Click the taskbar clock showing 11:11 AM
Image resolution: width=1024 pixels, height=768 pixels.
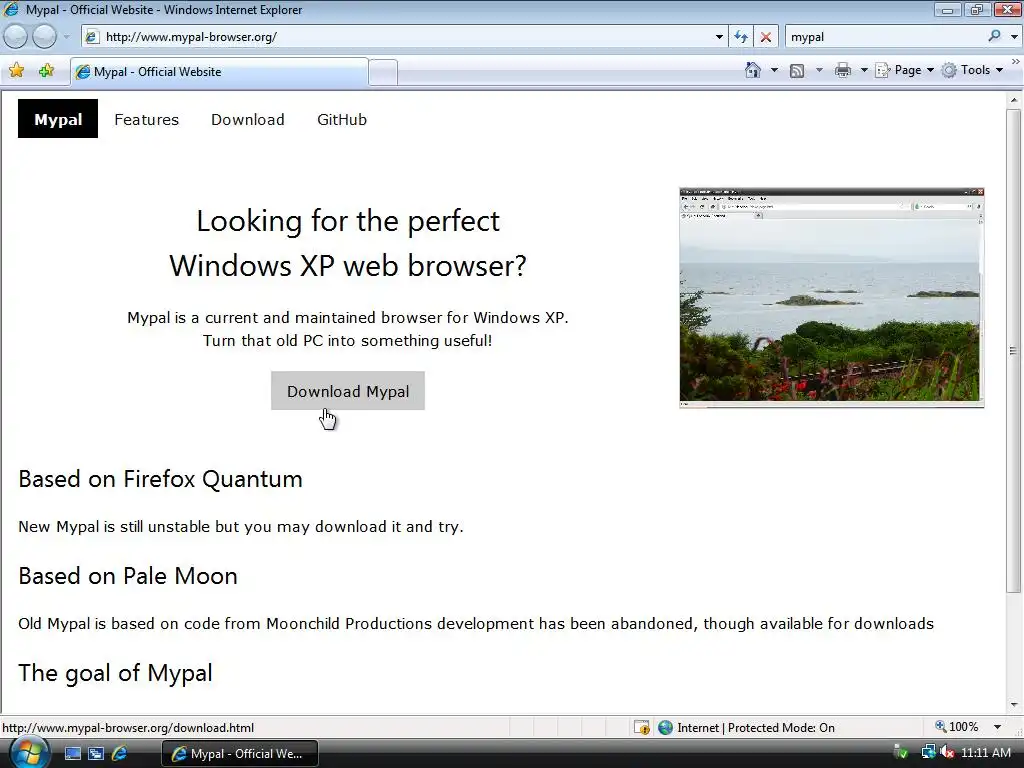(985, 753)
